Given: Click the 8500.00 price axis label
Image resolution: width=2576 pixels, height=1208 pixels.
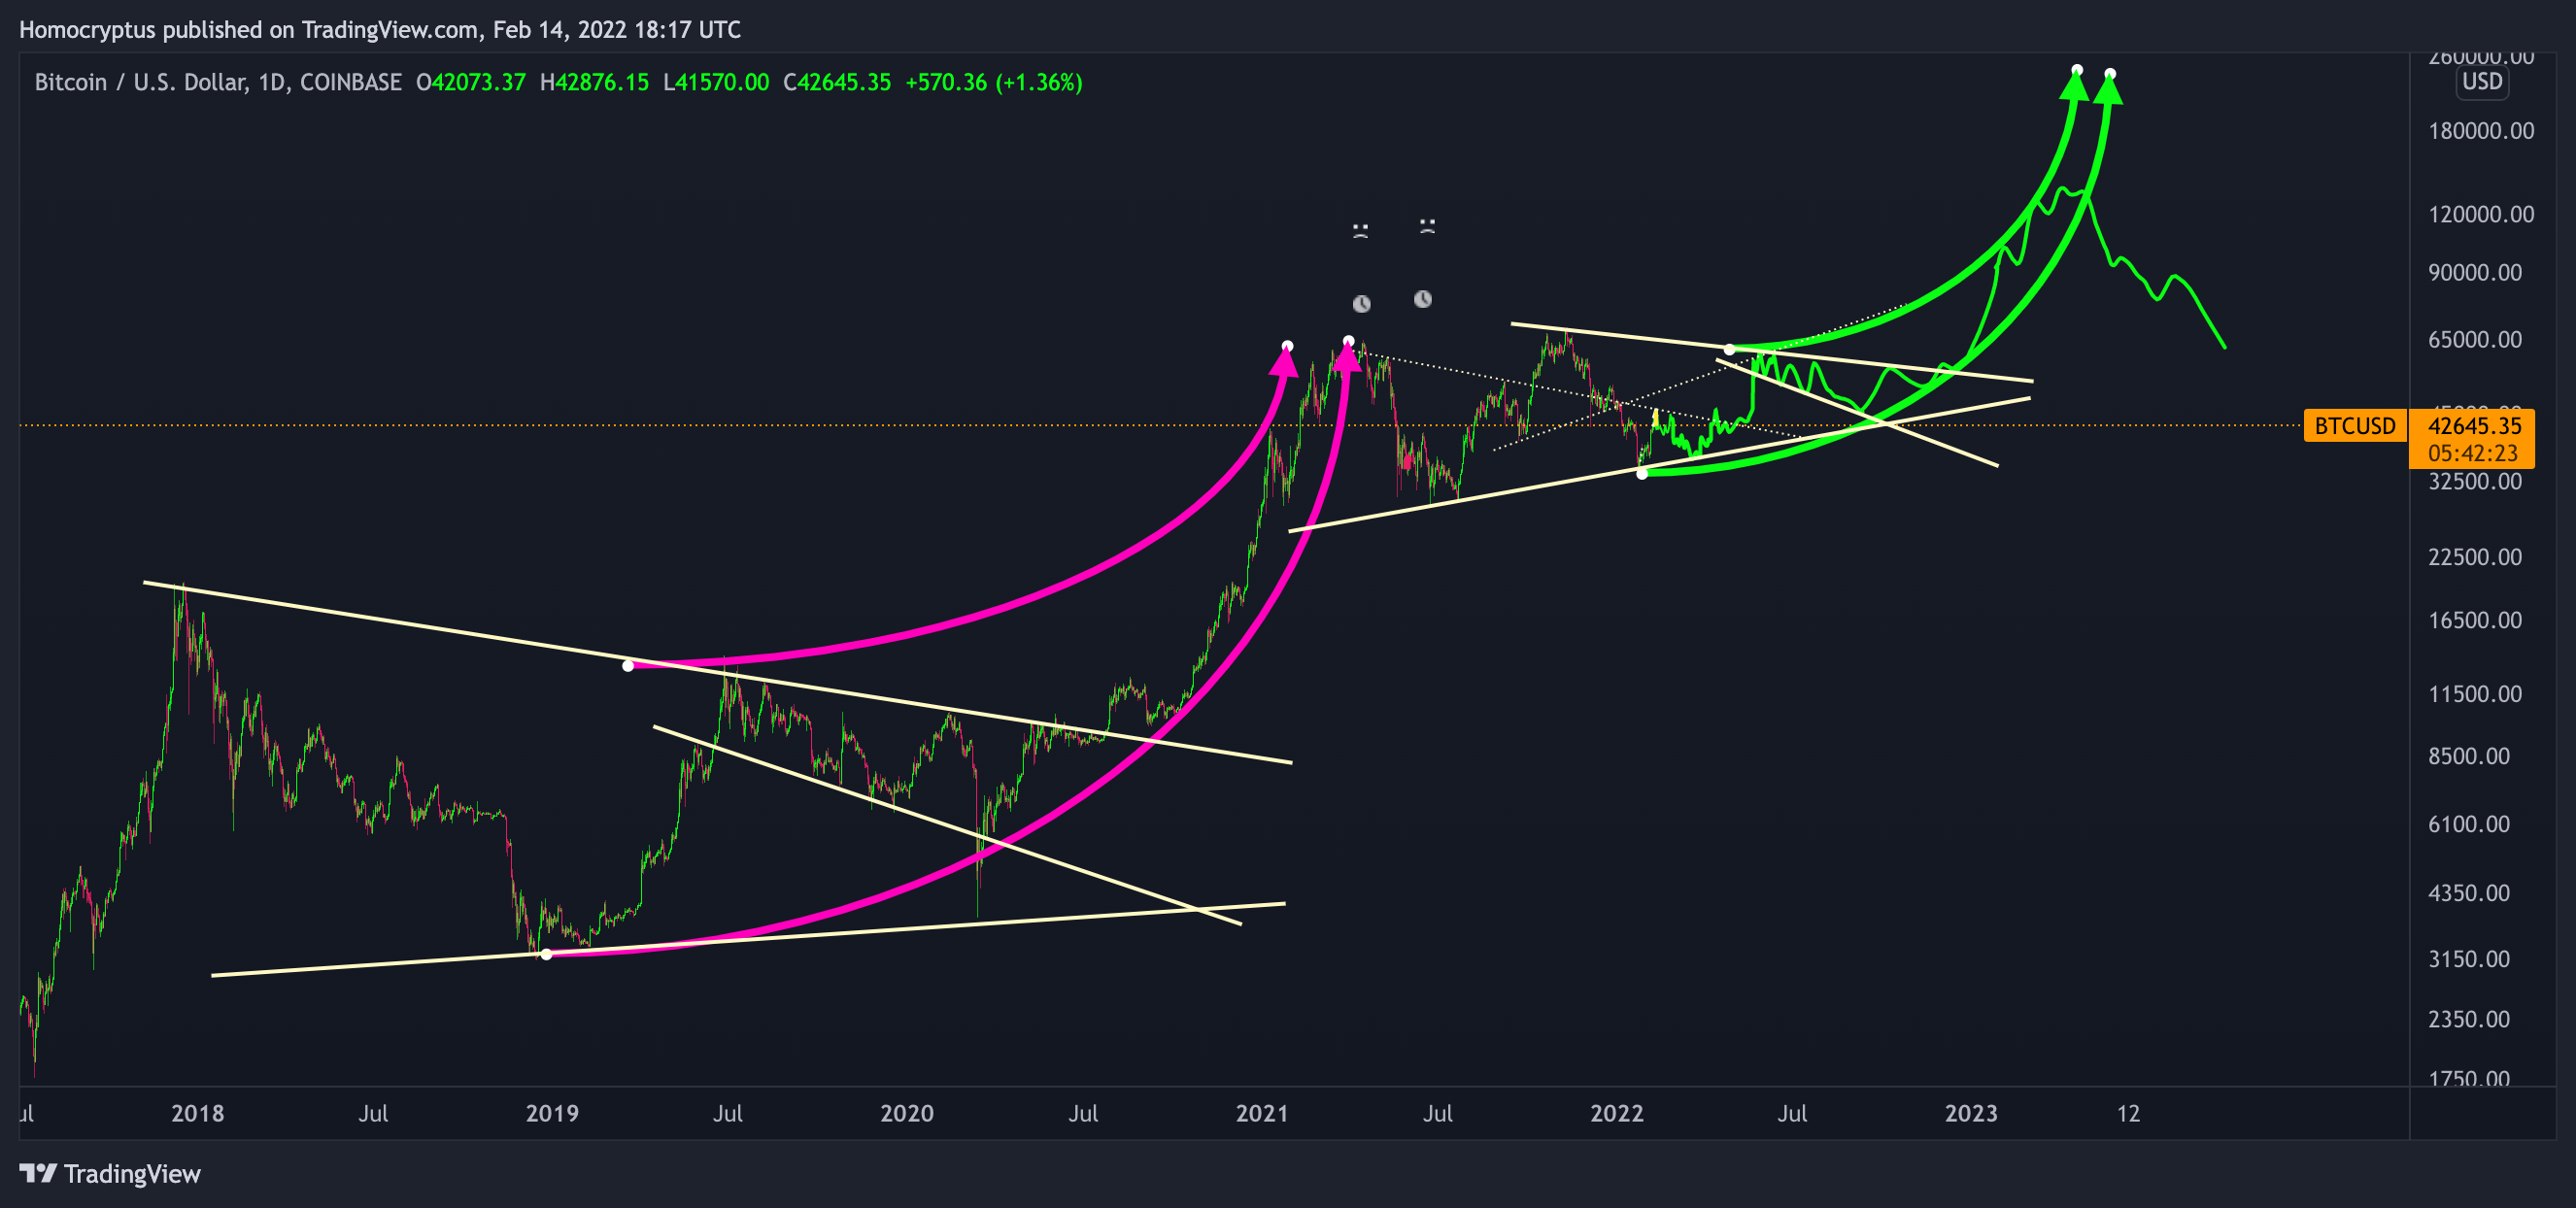Looking at the screenshot, I should (x=2469, y=756).
